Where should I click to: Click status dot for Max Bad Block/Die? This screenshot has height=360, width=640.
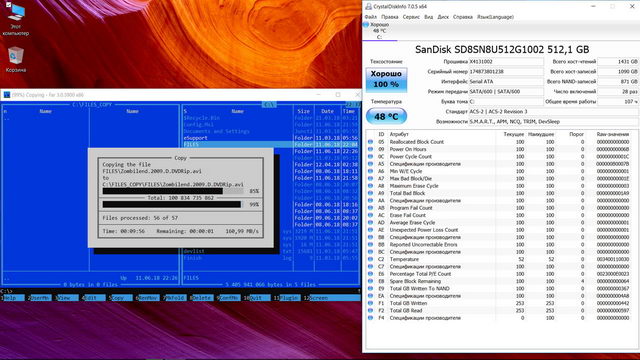point(370,179)
